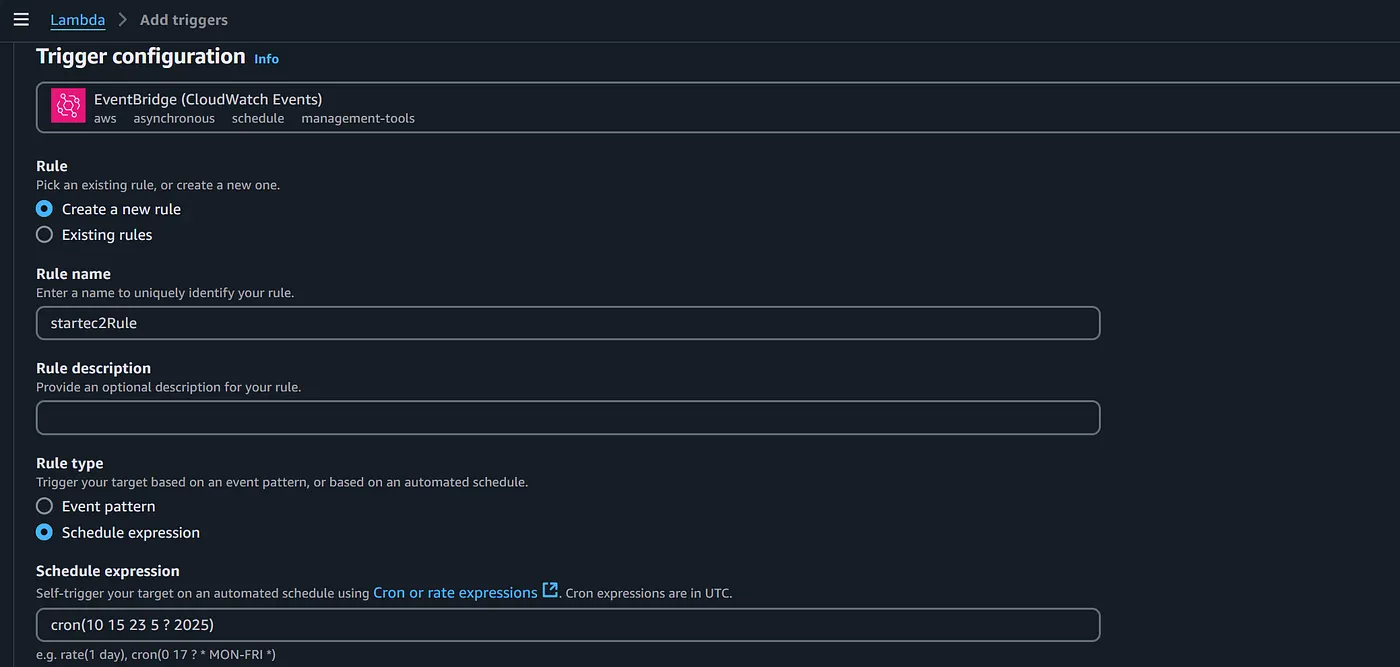The image size is (1400, 667).
Task: Open the EventBridge (CloudWatch Events) trigger selector
Action: click(x=718, y=108)
